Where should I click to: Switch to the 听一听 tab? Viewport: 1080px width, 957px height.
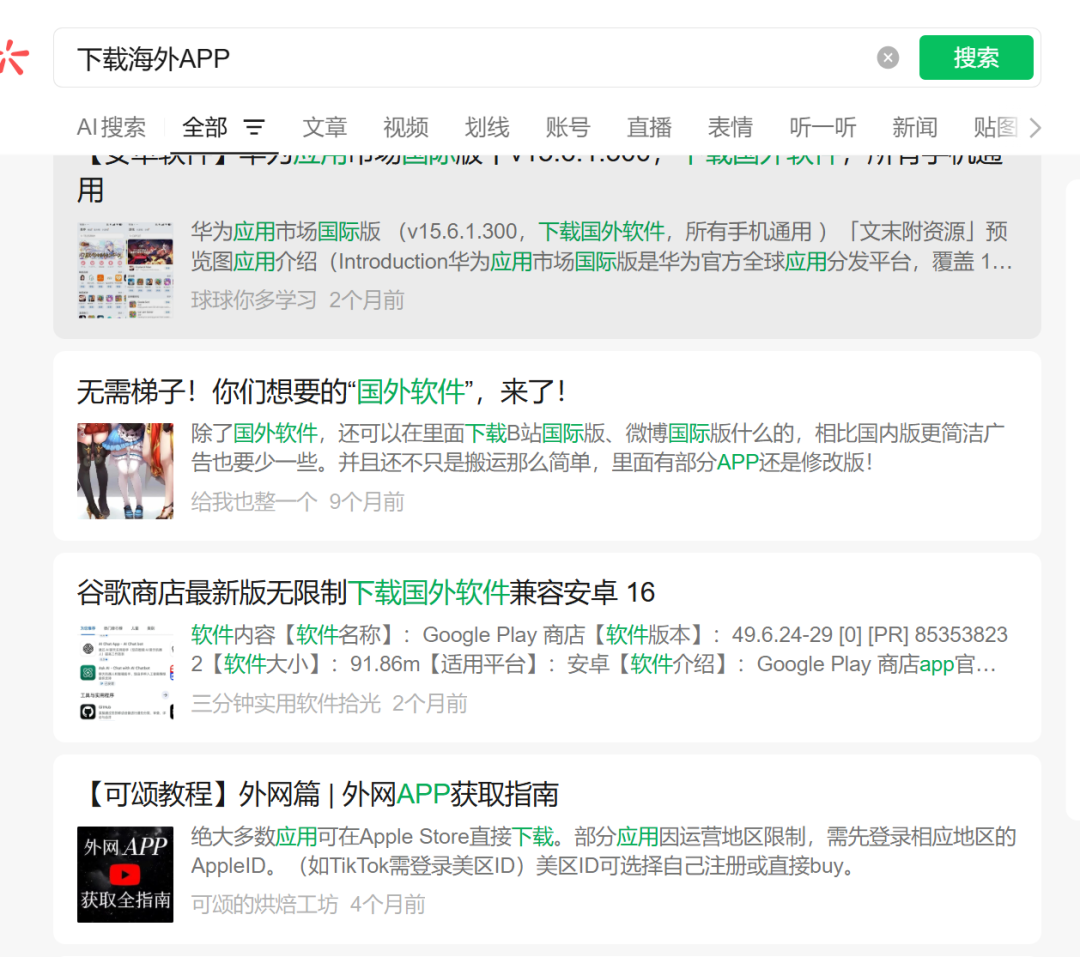tap(823, 127)
